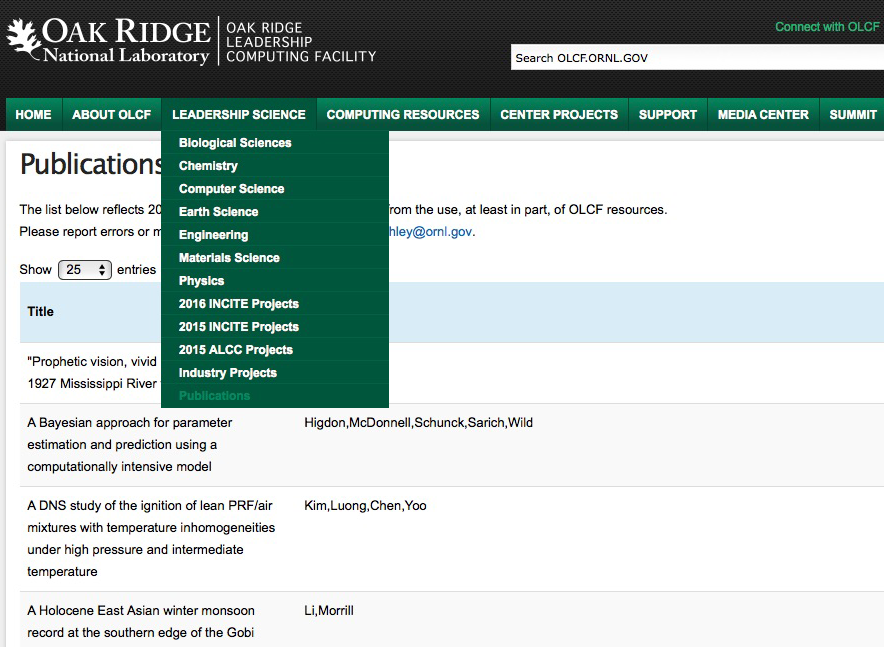The height and width of the screenshot is (647, 884).
Task: Open the entries-per-page dropdown showing 25
Action: click(x=85, y=270)
